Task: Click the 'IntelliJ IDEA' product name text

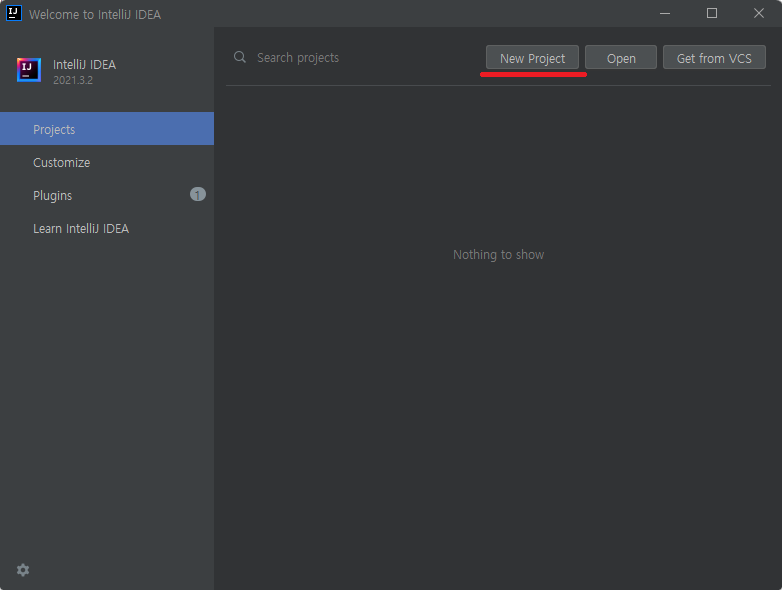Action: 84,65
